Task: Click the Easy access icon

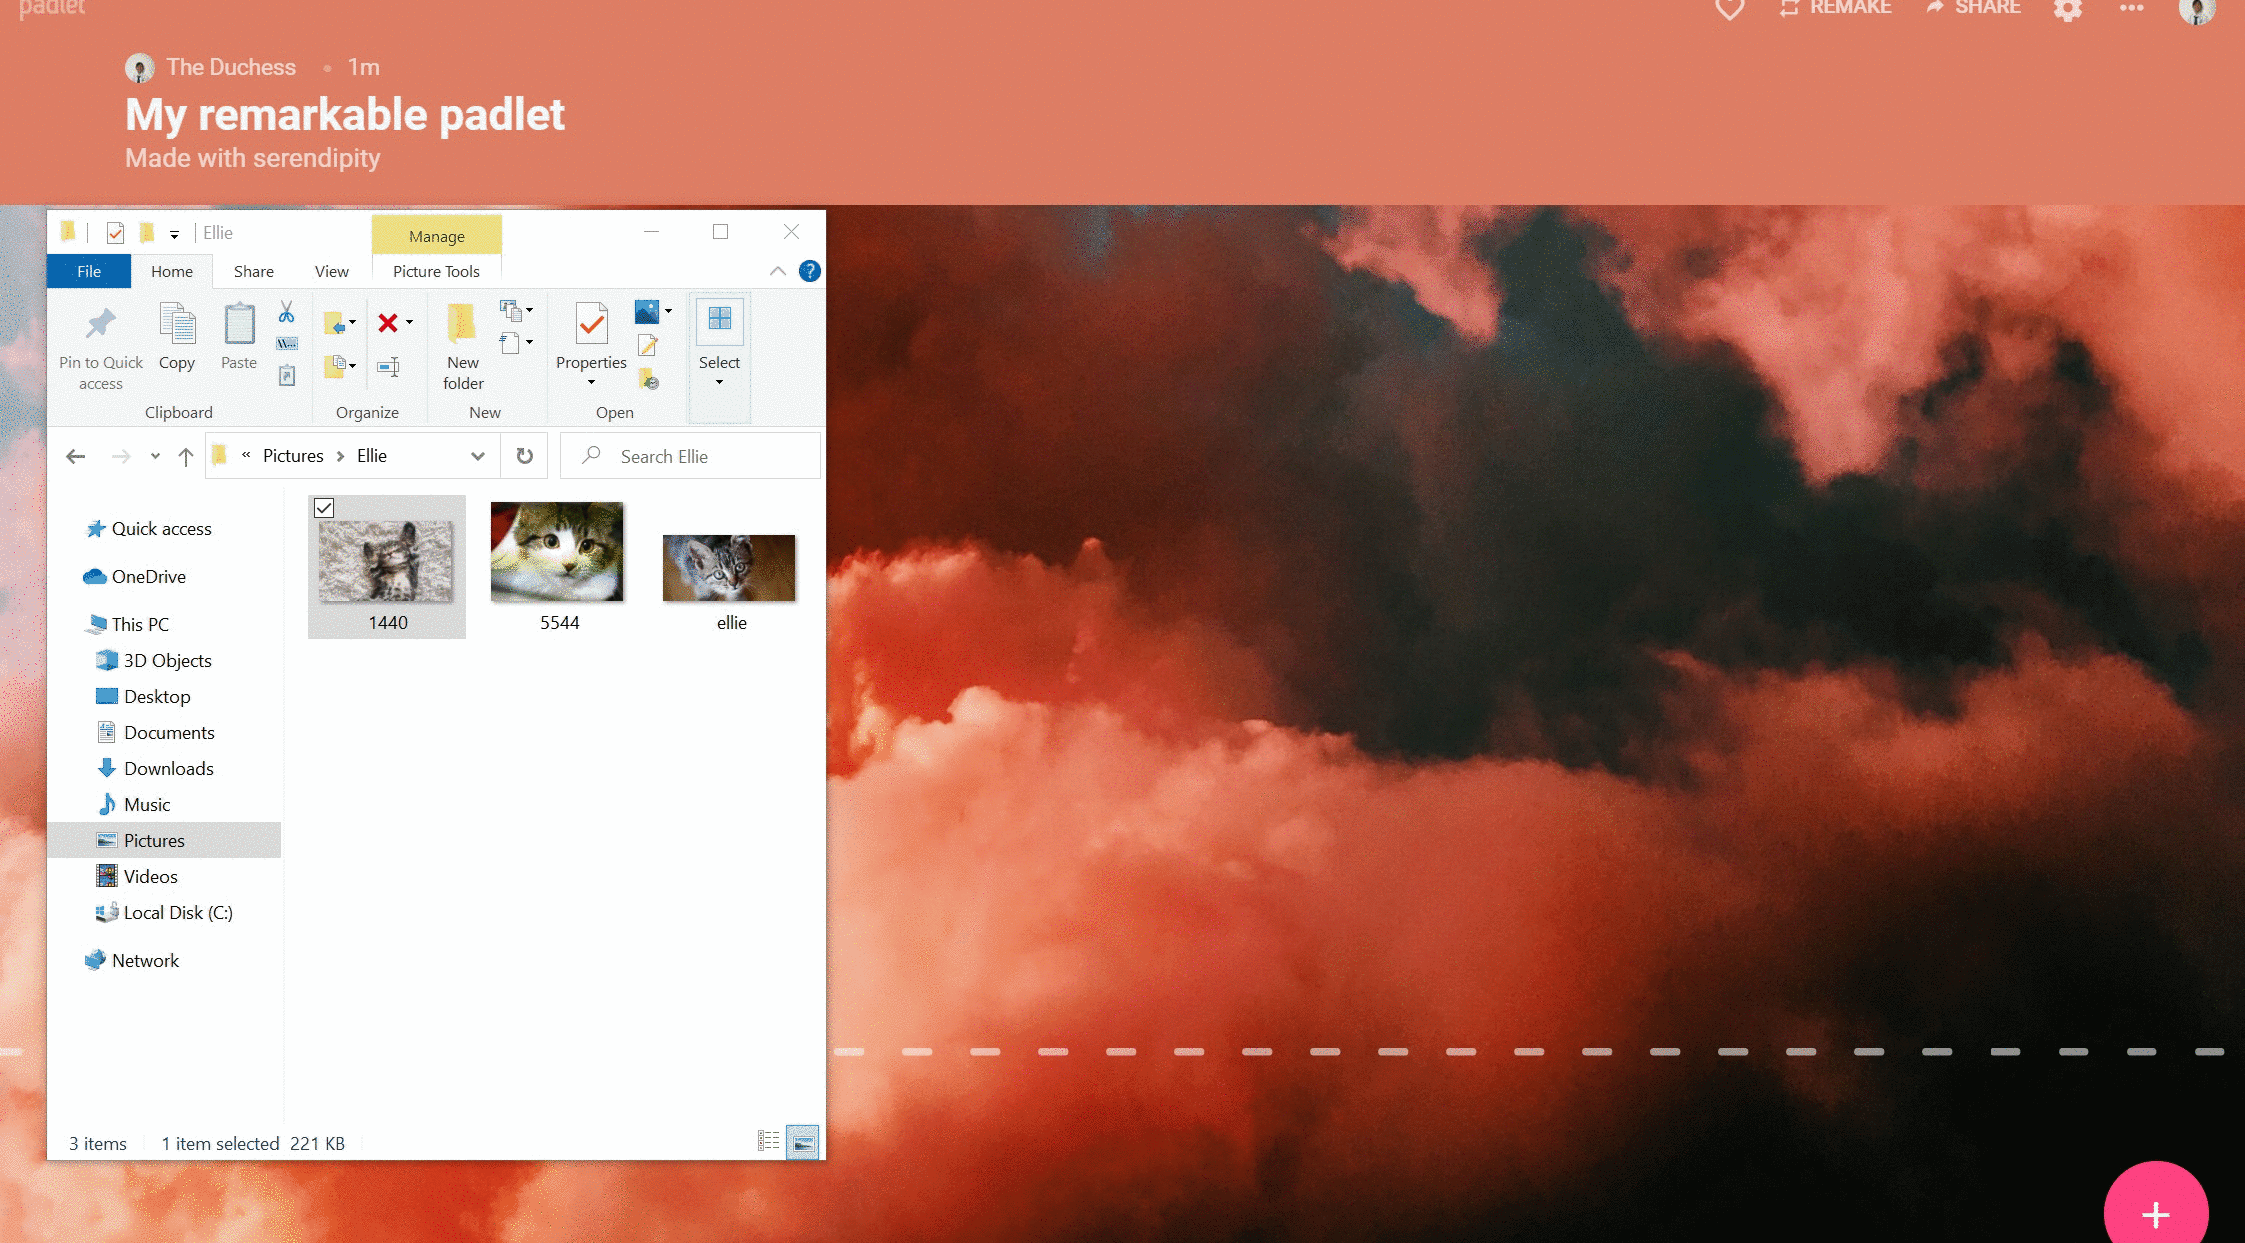Action: click(510, 343)
